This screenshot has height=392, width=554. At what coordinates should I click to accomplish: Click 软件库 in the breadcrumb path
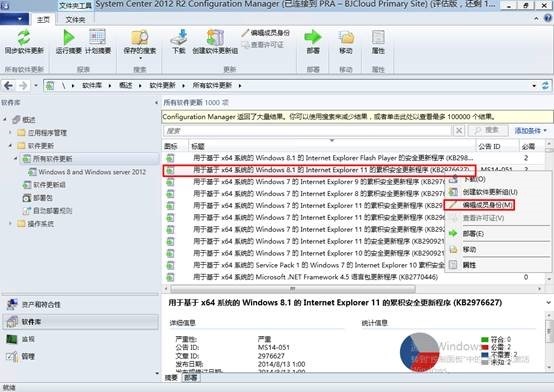92,86
